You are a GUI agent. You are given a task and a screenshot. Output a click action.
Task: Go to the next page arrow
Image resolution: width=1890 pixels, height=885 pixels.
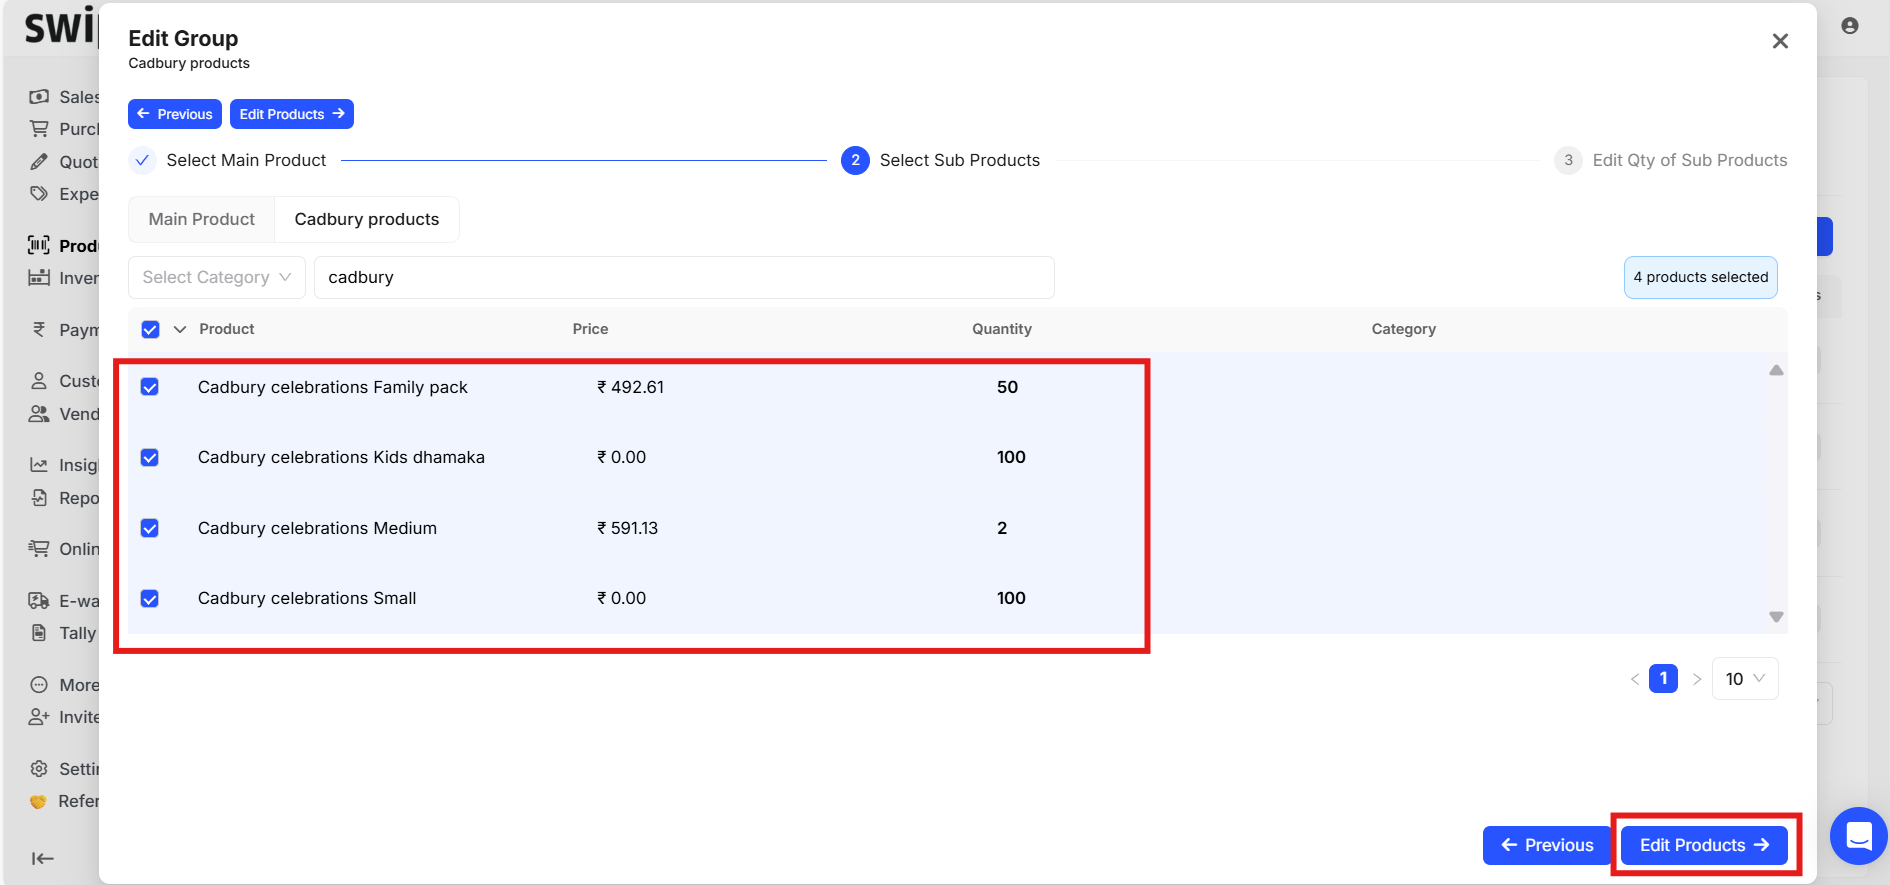[1697, 679]
